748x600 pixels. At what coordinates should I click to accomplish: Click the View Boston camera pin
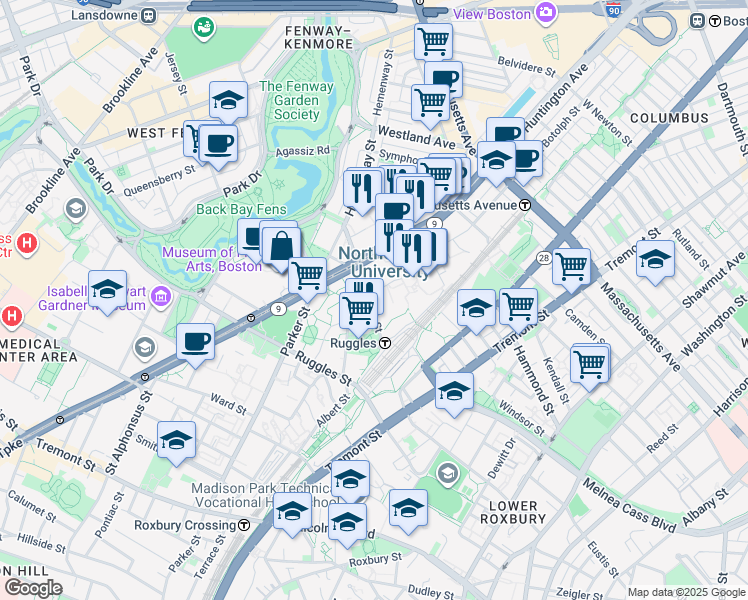[546, 12]
